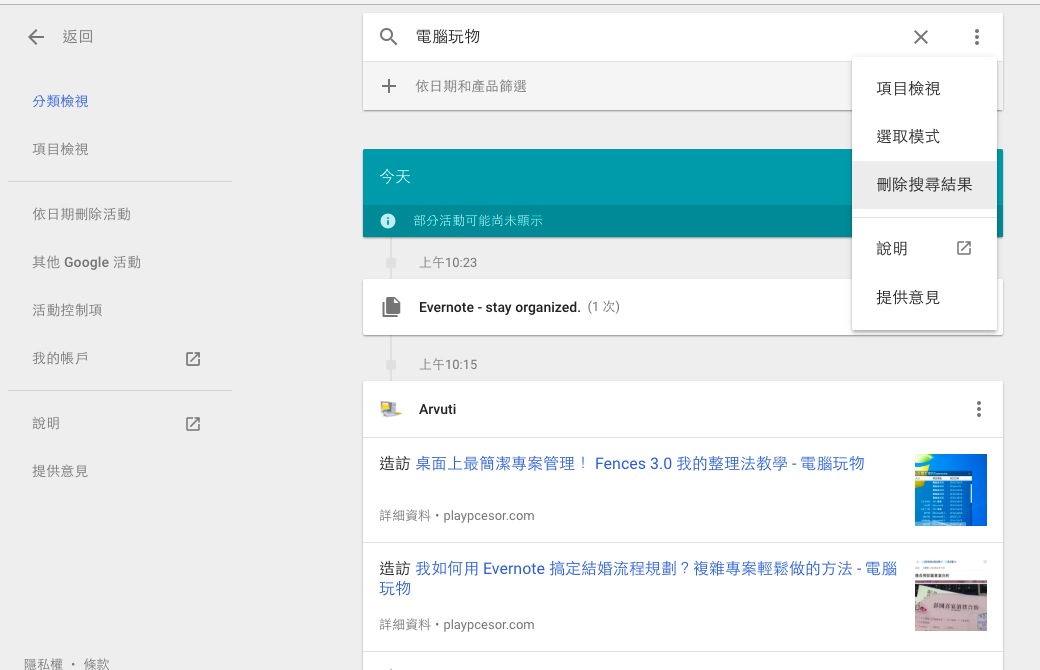Open 說明 in the sidebar
1040x670 pixels.
click(46, 423)
